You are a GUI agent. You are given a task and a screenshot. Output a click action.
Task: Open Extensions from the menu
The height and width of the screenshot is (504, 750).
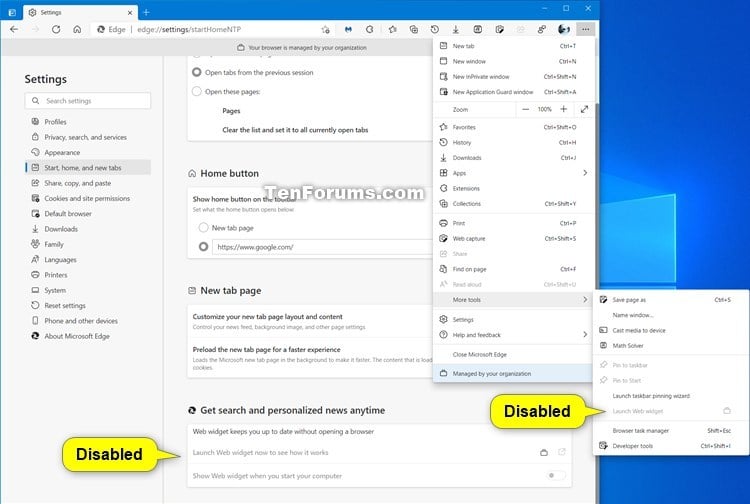coord(513,188)
